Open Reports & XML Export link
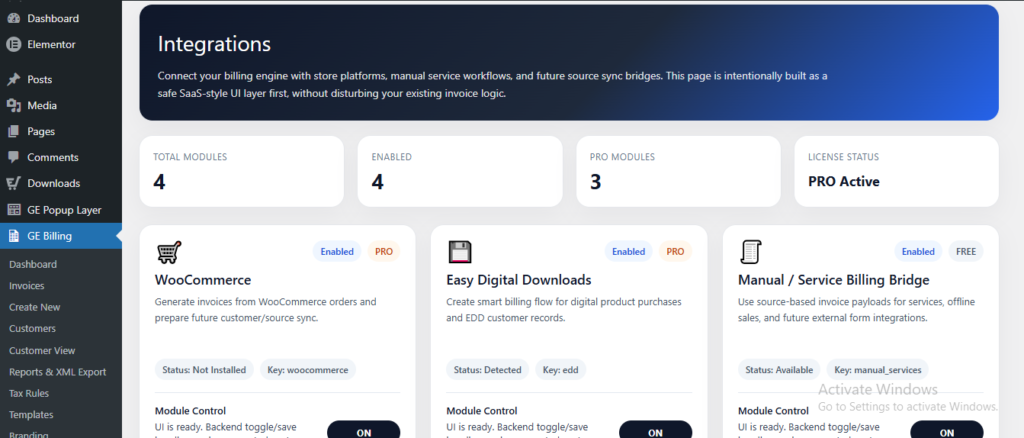Screen dimensions: 1024x438 coord(57,372)
